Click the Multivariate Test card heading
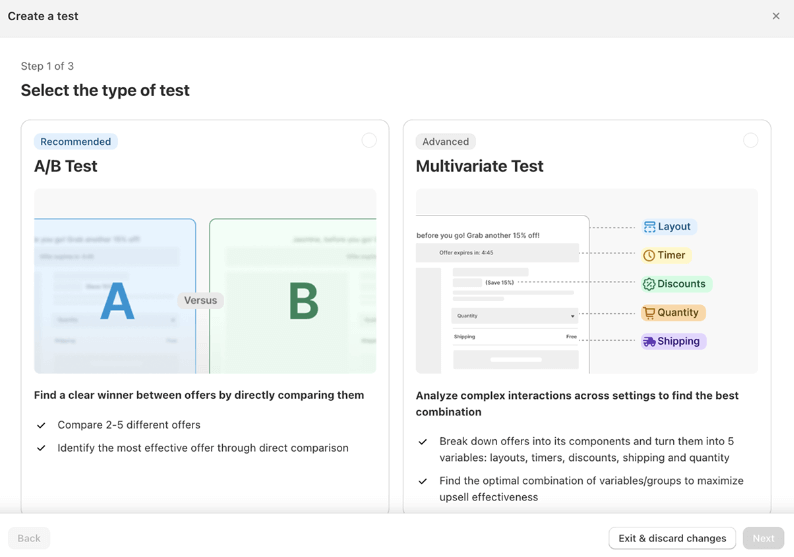The height and width of the screenshot is (557, 794). coord(480,166)
